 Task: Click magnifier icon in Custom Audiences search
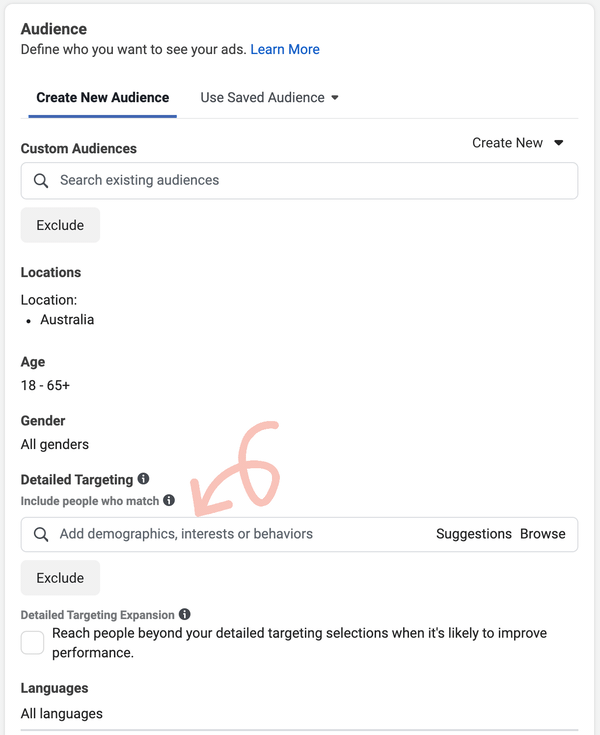pyautogui.click(x=41, y=181)
